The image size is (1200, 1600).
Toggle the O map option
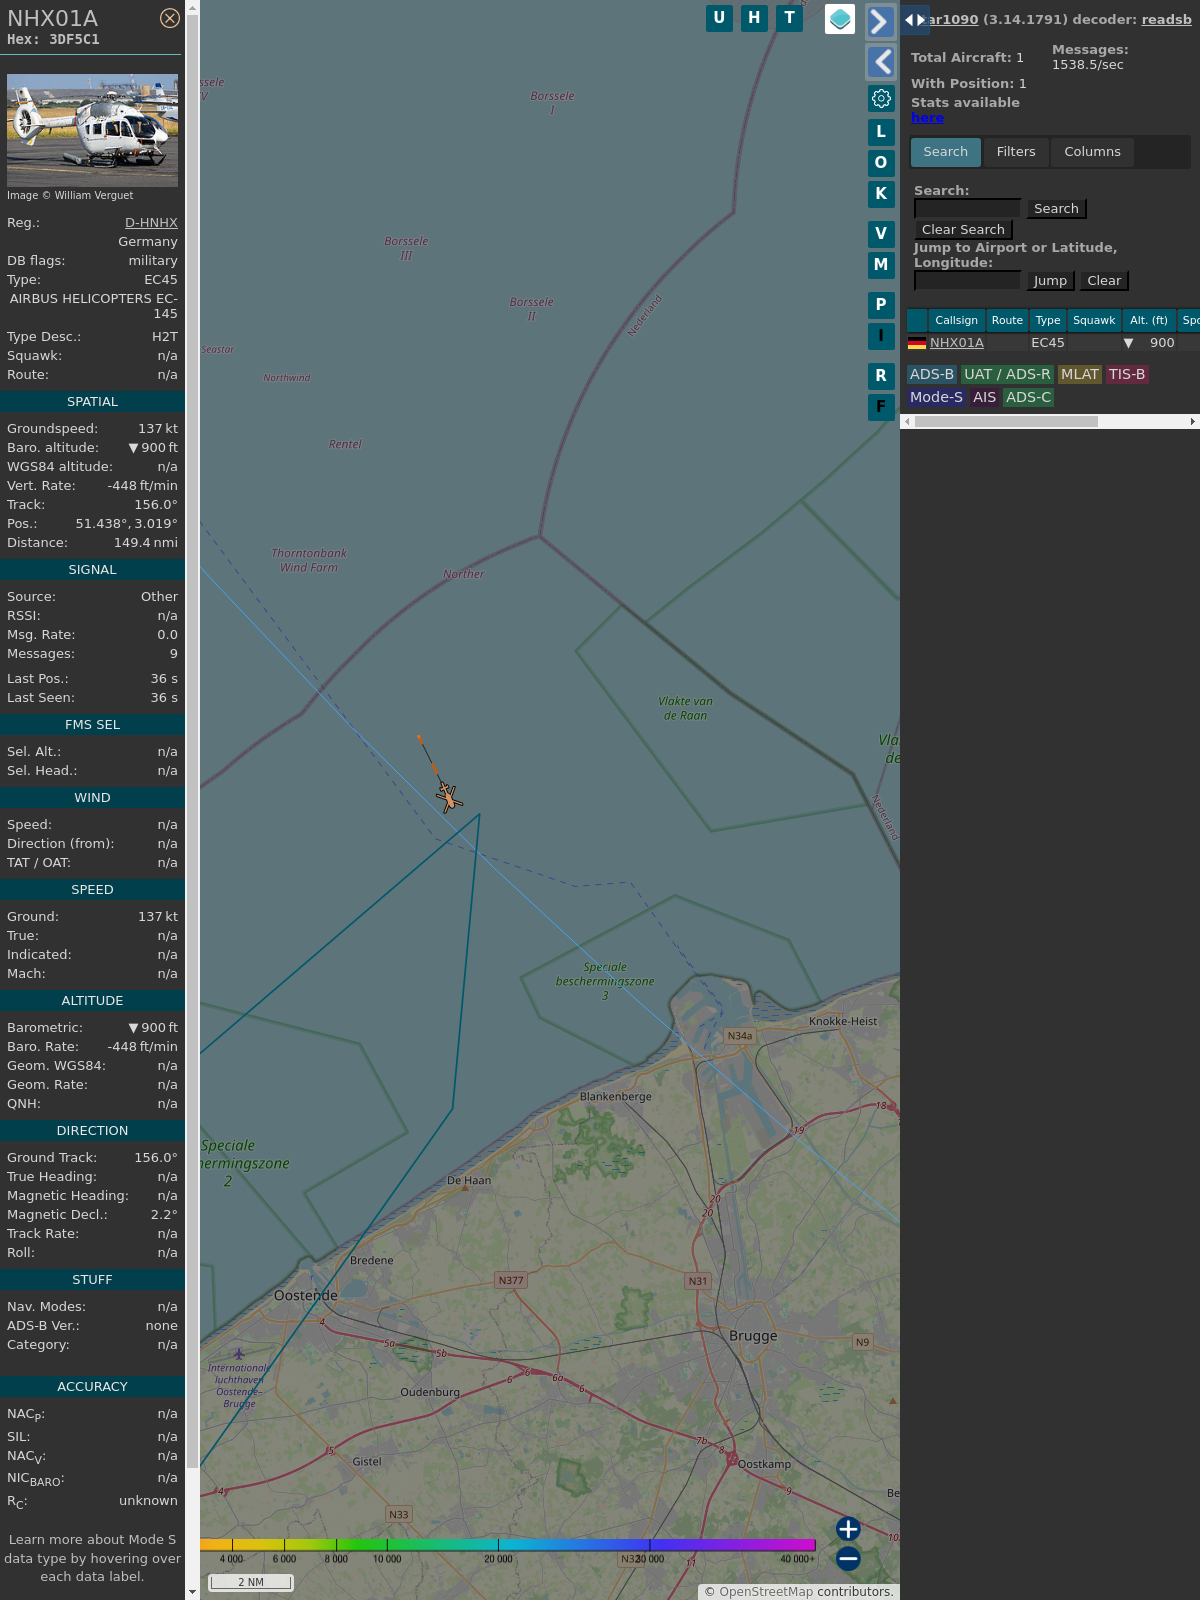pyautogui.click(x=881, y=162)
